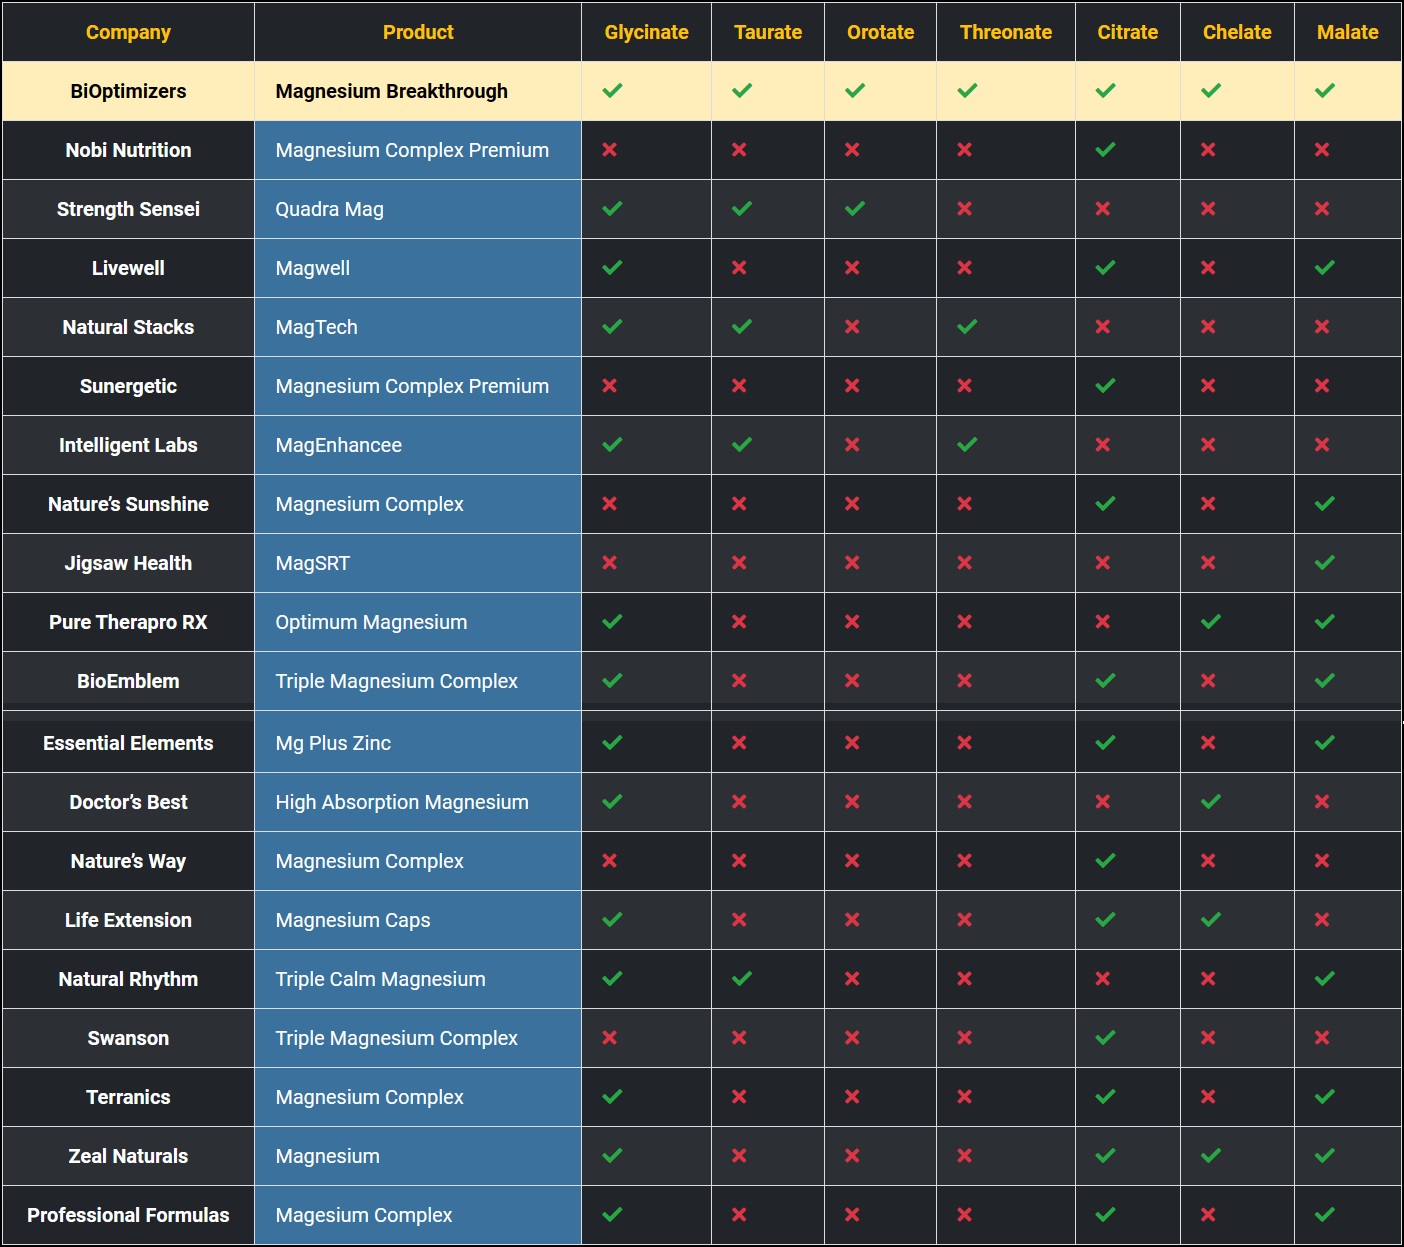1404x1247 pixels.
Task: Select the Strength Sensei company cell
Action: (x=128, y=209)
